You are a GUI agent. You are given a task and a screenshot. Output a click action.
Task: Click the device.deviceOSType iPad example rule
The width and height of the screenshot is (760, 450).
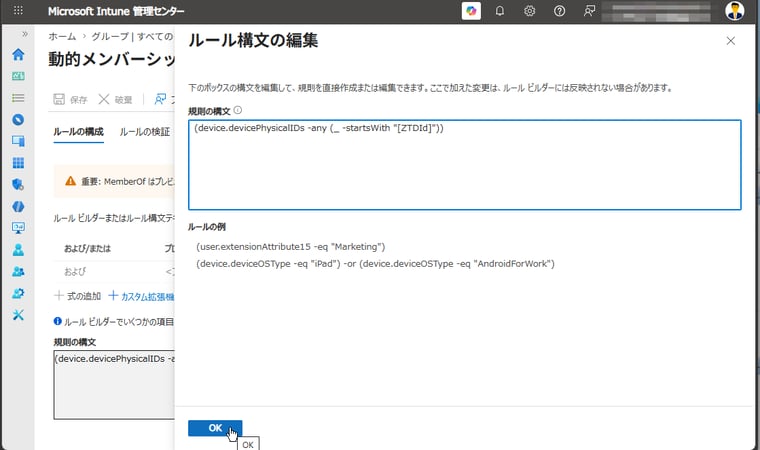[375, 264]
